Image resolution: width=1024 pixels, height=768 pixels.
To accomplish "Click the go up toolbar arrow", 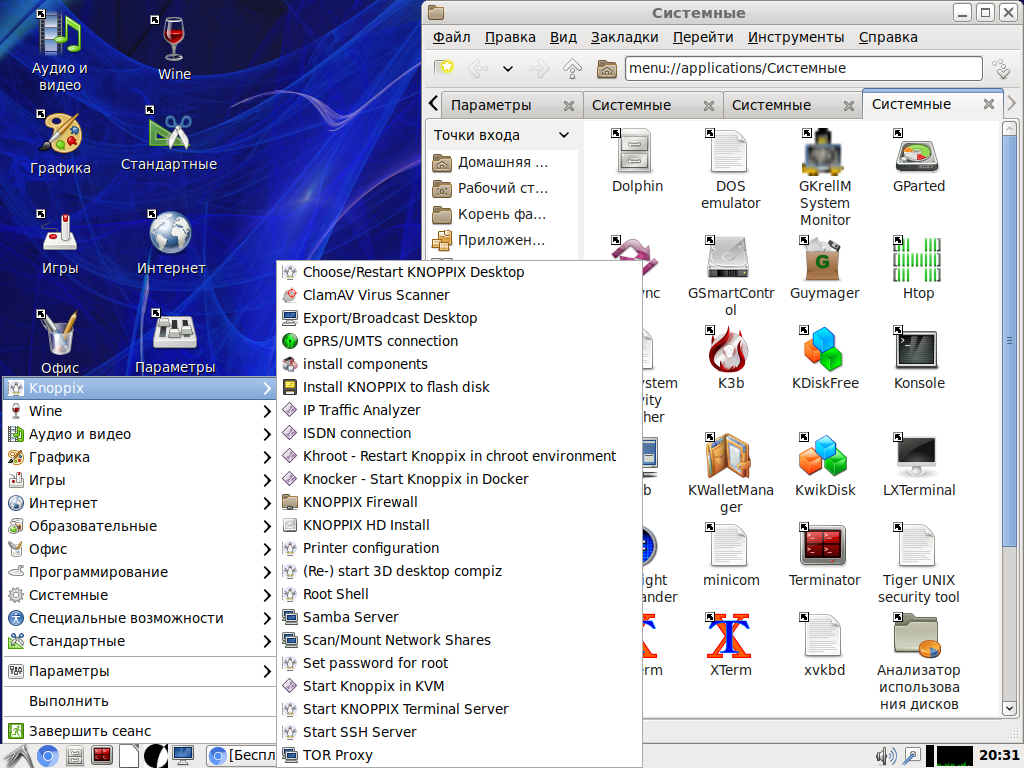I will coord(572,69).
